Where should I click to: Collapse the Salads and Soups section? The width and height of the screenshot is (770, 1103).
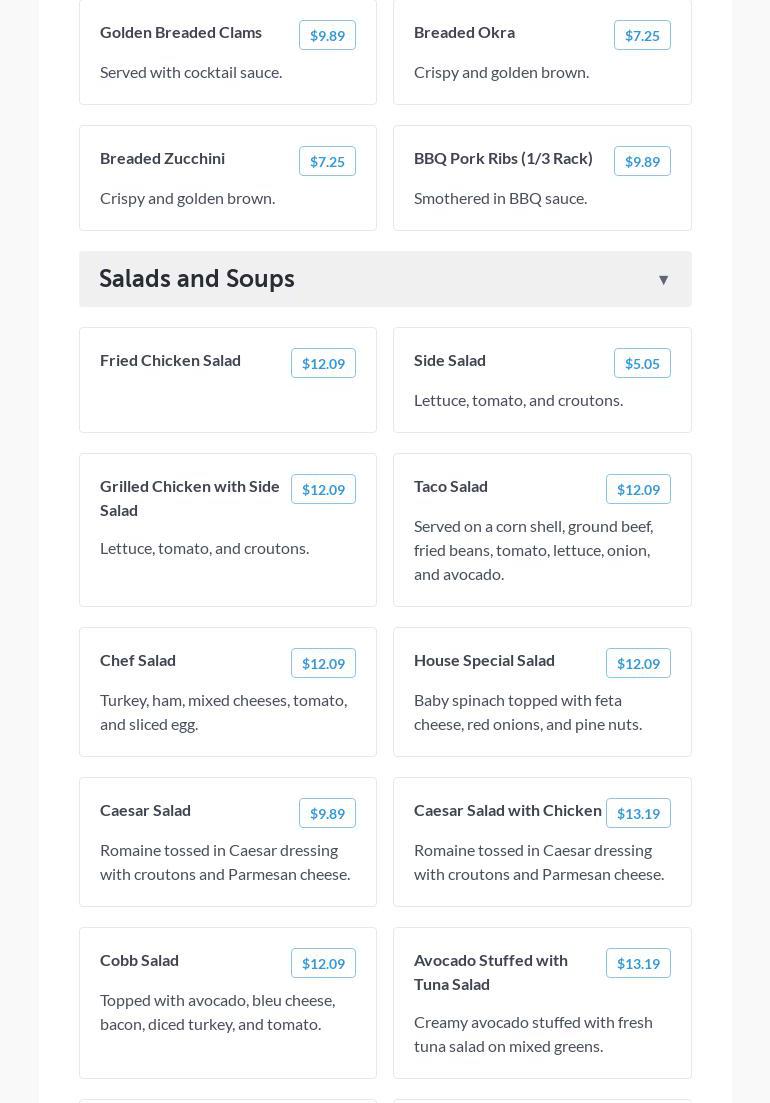coord(663,280)
